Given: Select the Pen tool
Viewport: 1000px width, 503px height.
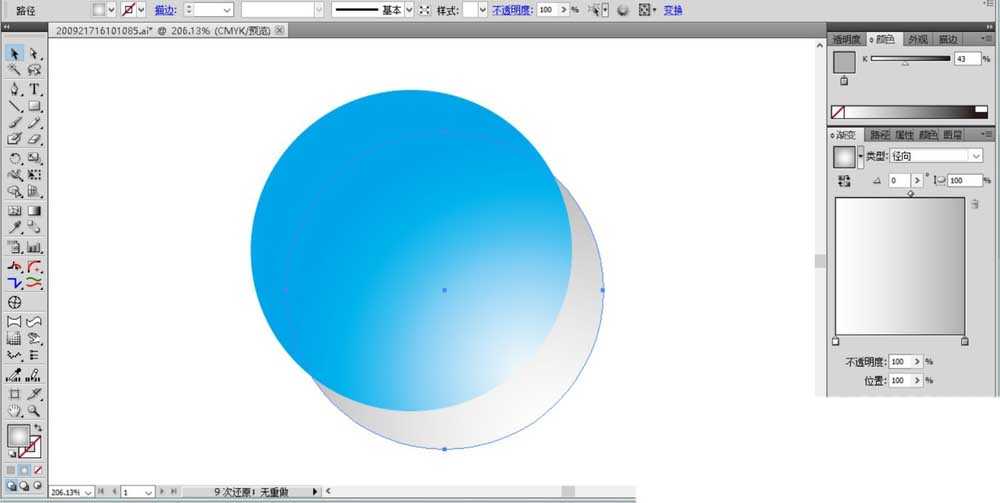Looking at the screenshot, I should [x=15, y=89].
